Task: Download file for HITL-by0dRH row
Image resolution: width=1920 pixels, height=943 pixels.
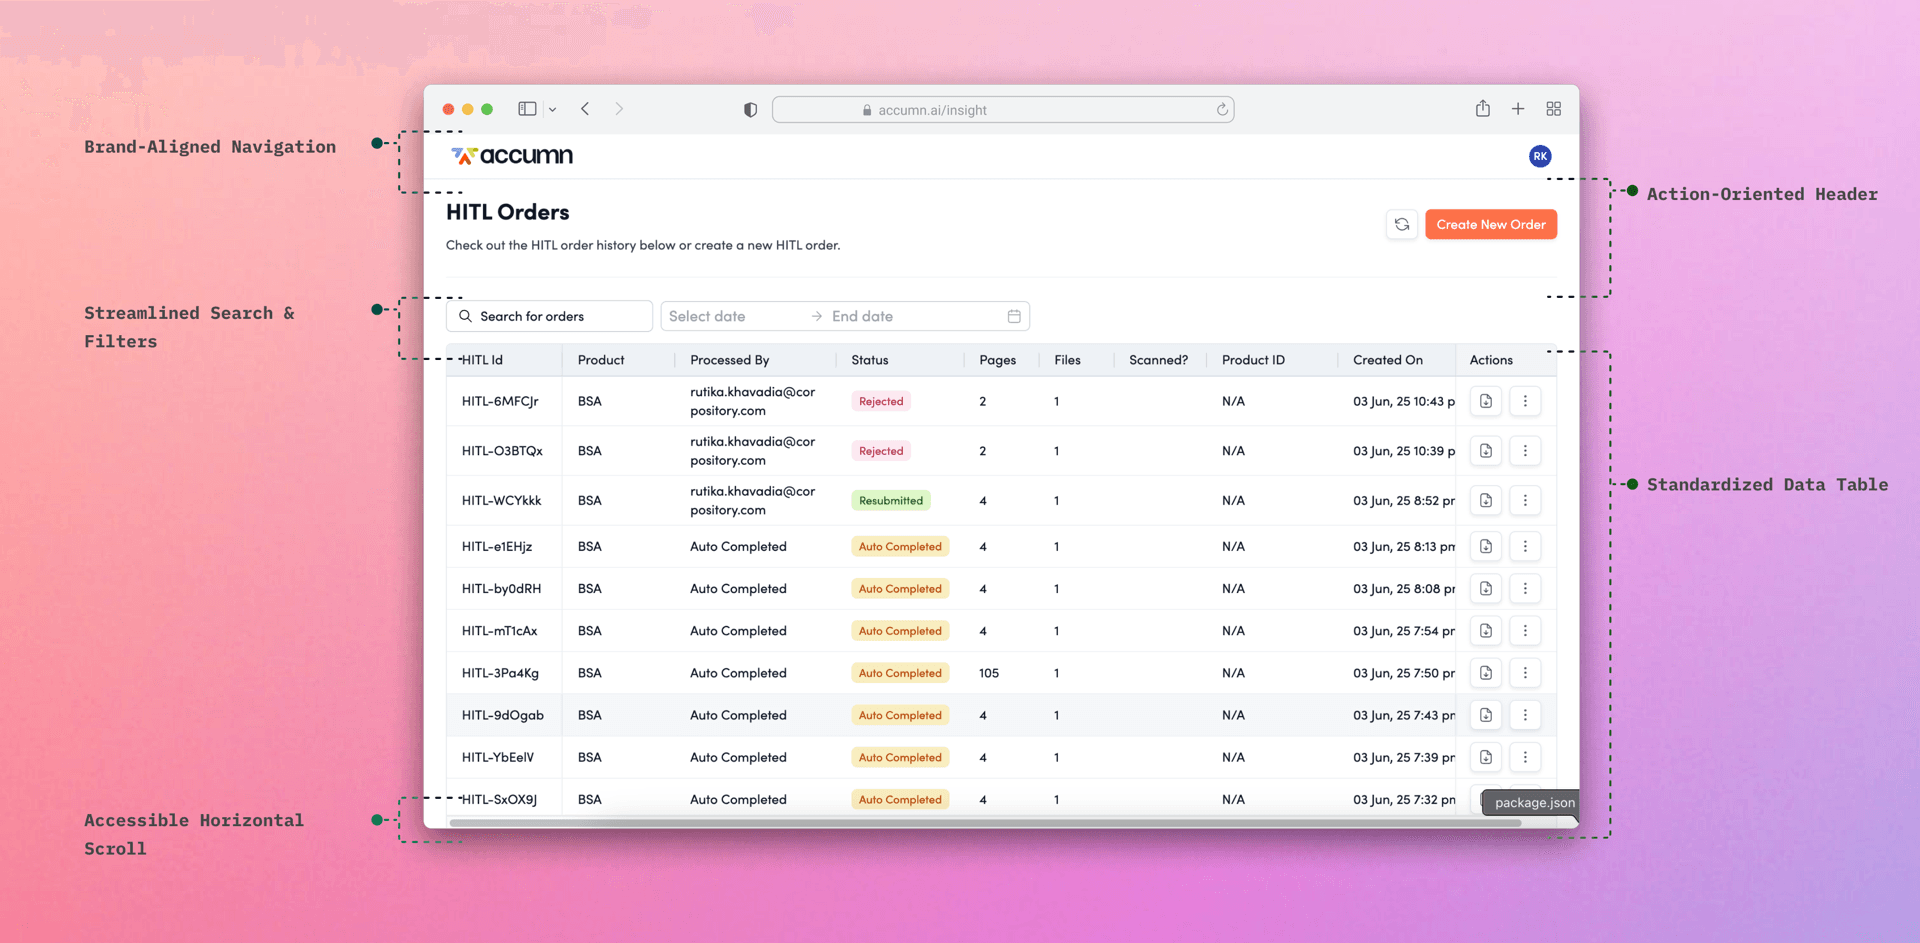Action: point(1486,589)
